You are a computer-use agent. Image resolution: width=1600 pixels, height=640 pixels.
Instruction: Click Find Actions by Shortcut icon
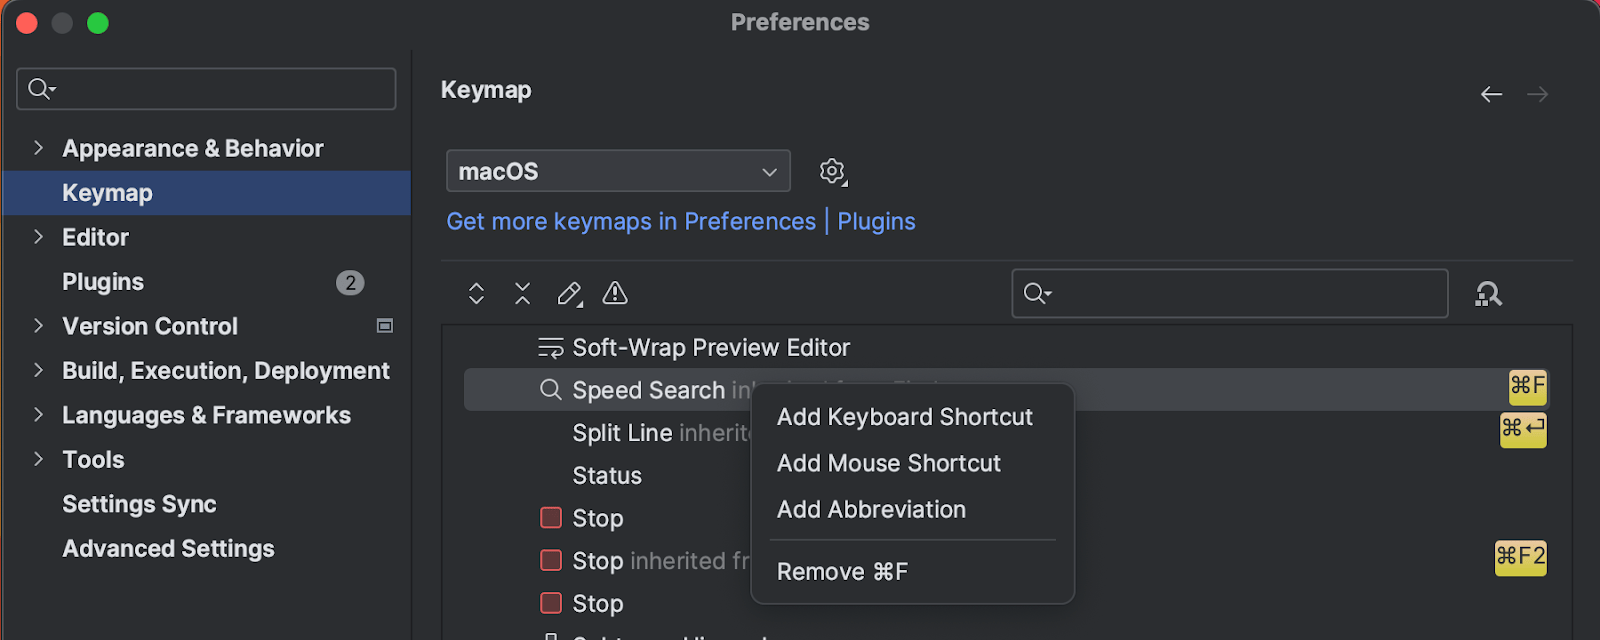(1488, 294)
